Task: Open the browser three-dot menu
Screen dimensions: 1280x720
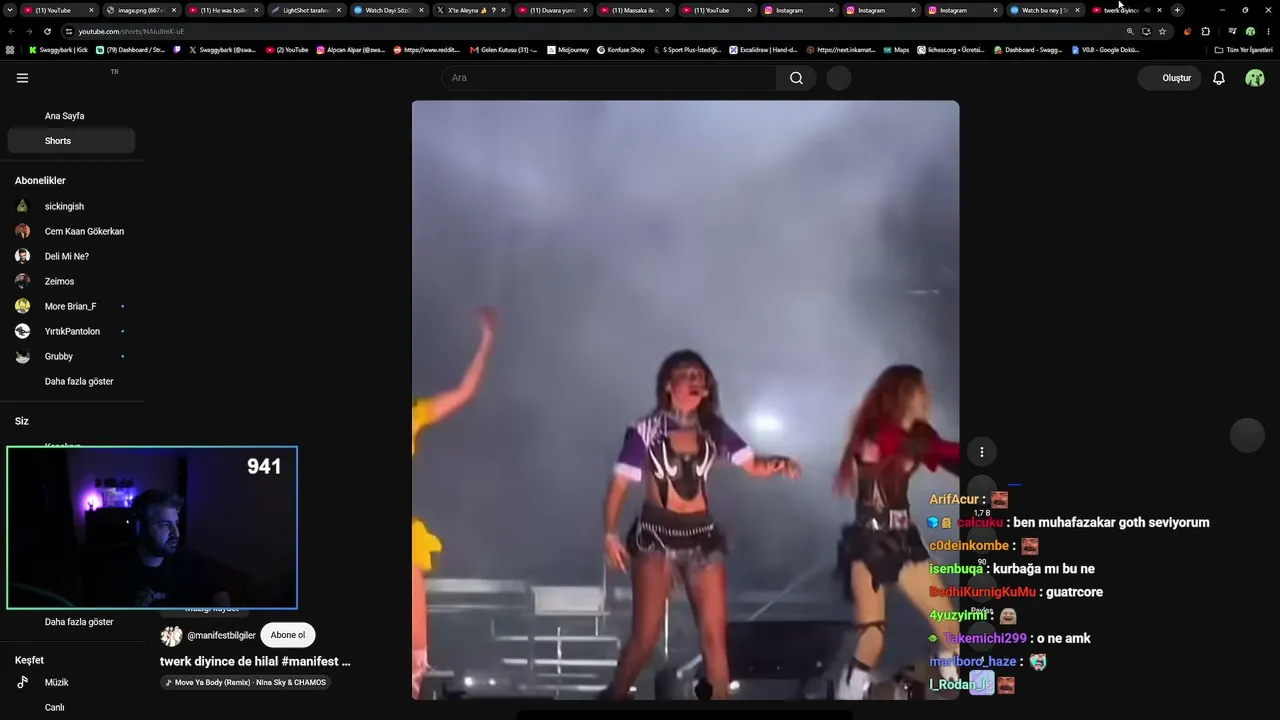Action: click(1268, 31)
